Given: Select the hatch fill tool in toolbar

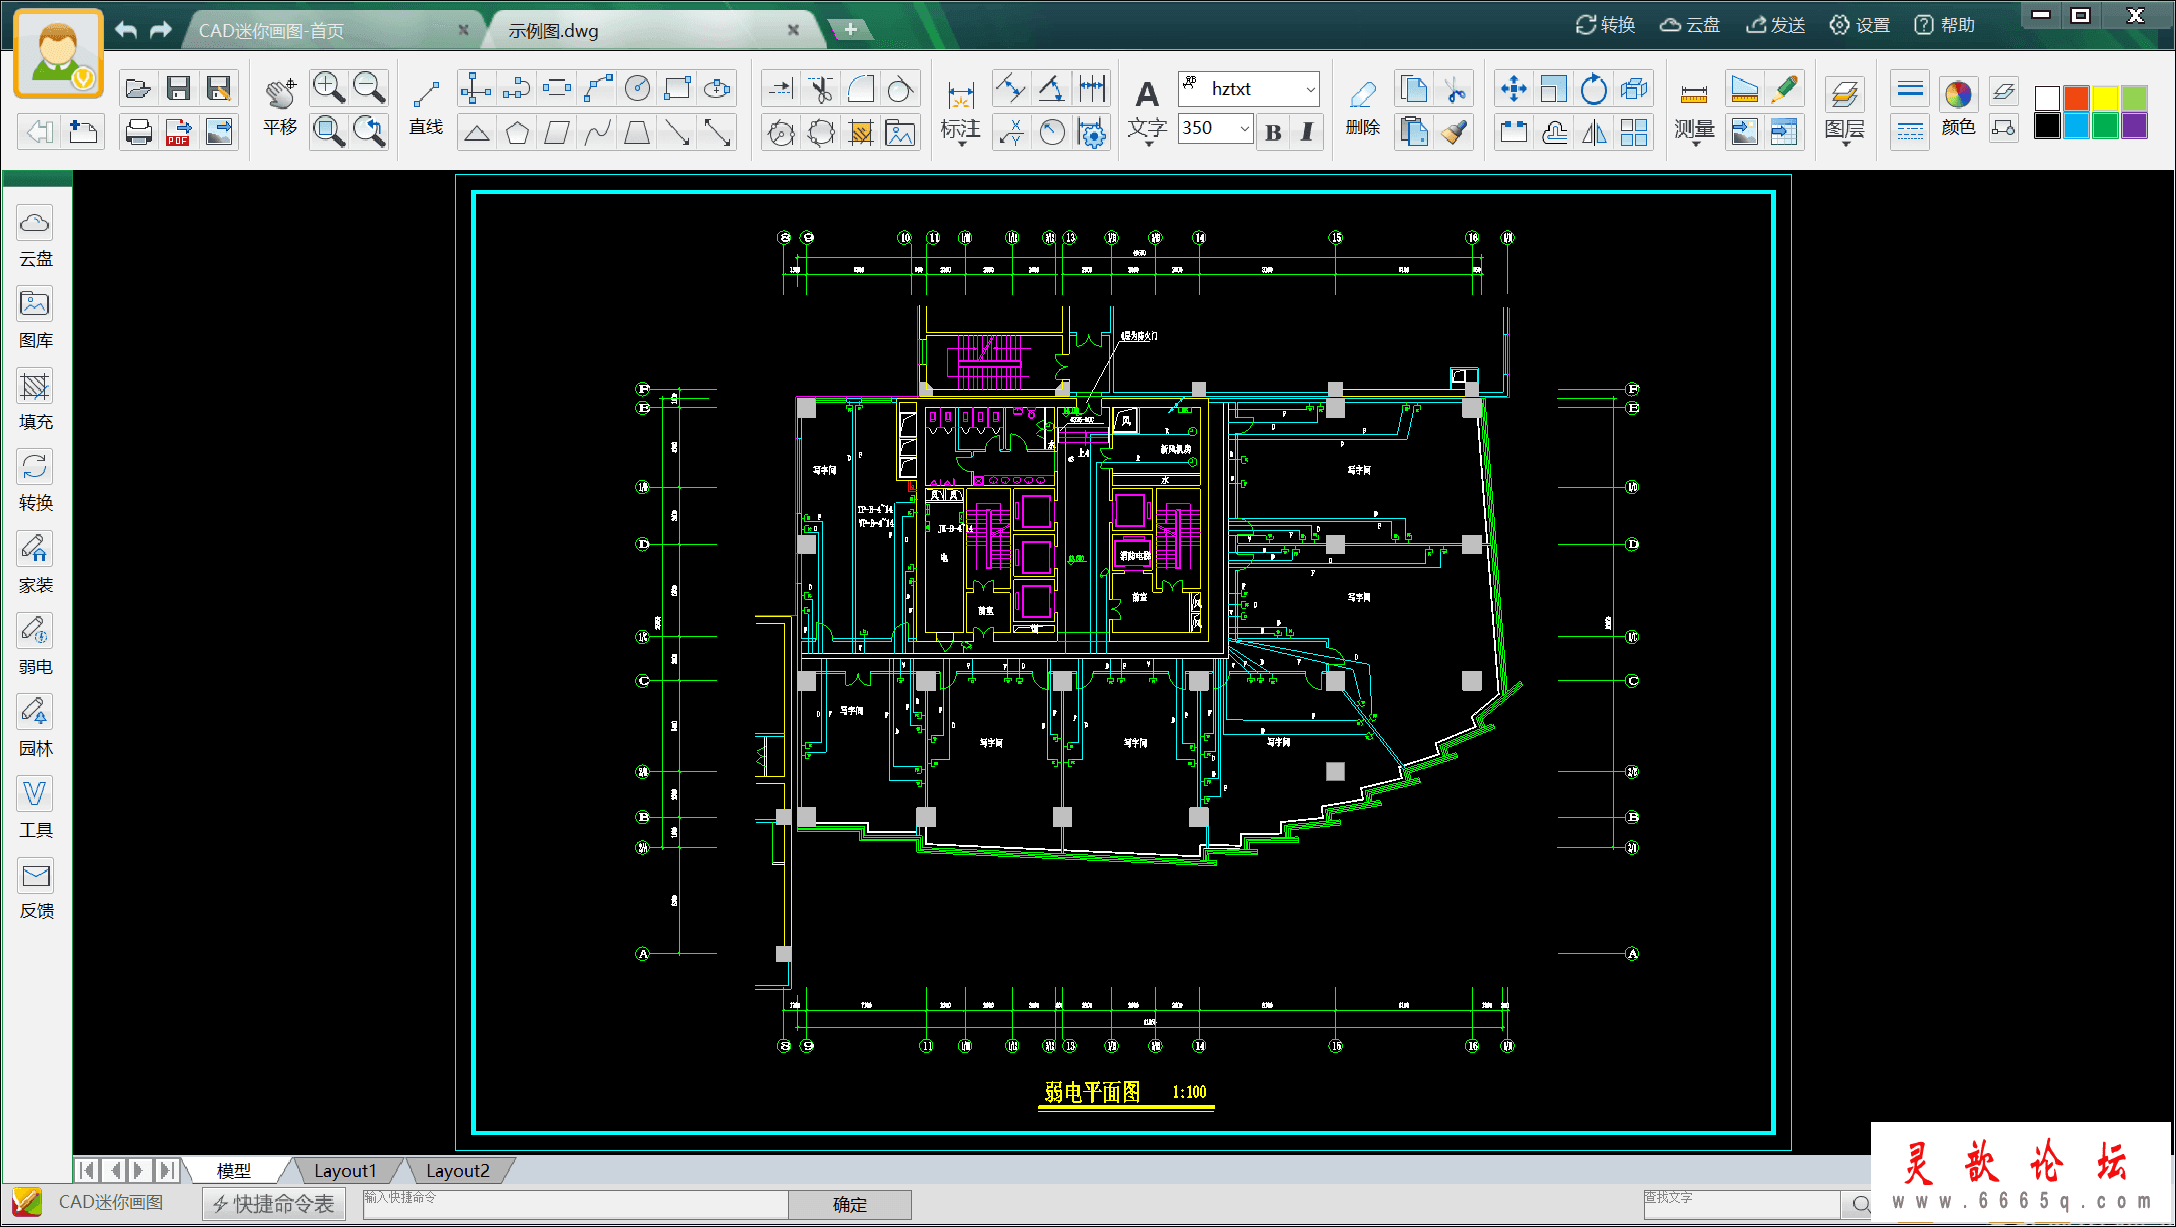Looking at the screenshot, I should [860, 132].
